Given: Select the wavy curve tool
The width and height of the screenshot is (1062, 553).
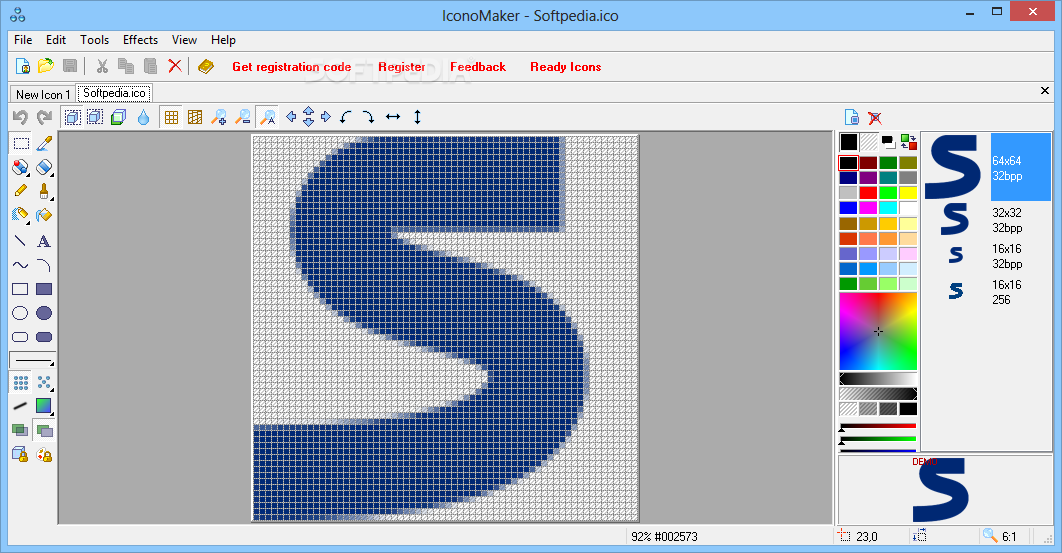Looking at the screenshot, I should (21, 265).
